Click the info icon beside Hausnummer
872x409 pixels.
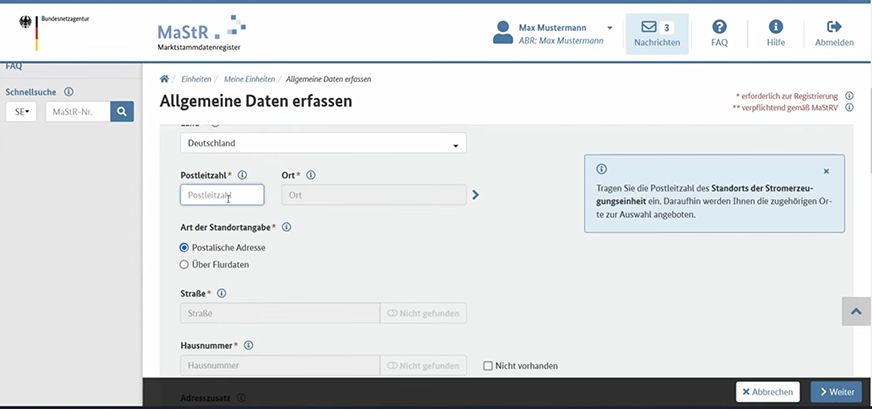[248, 345]
